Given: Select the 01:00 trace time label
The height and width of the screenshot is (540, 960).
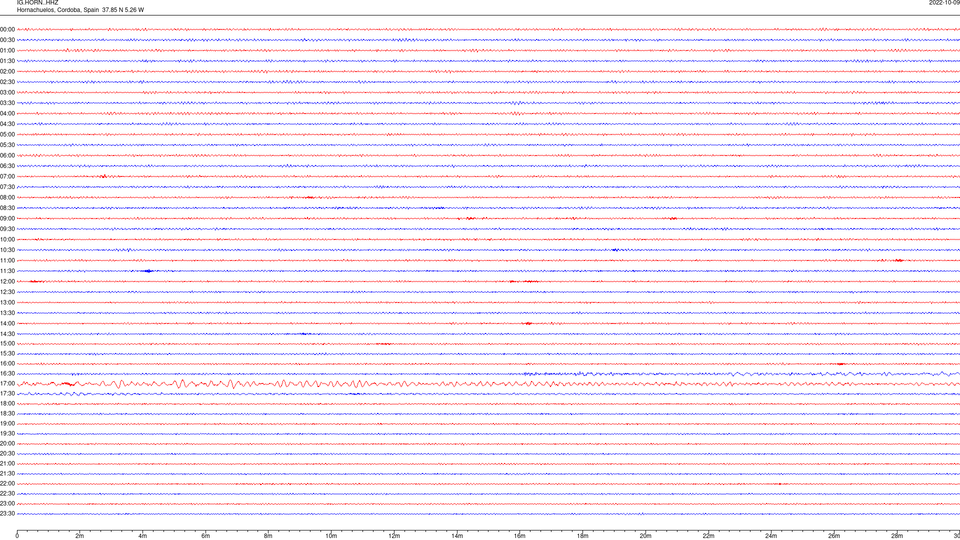Looking at the screenshot, I should (x=7, y=51).
